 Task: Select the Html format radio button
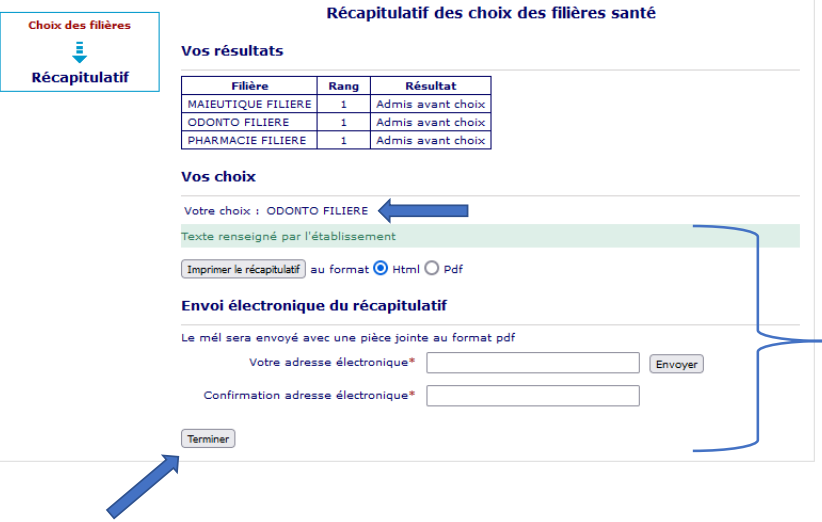click(x=380, y=269)
